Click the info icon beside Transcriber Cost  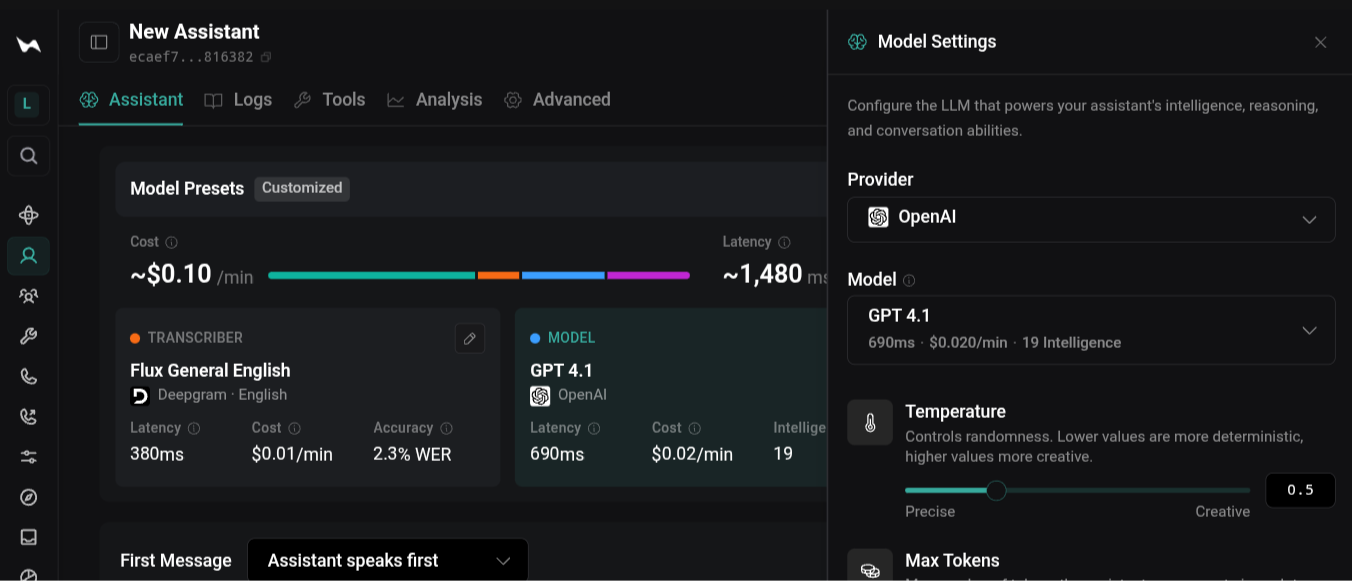[x=294, y=428]
